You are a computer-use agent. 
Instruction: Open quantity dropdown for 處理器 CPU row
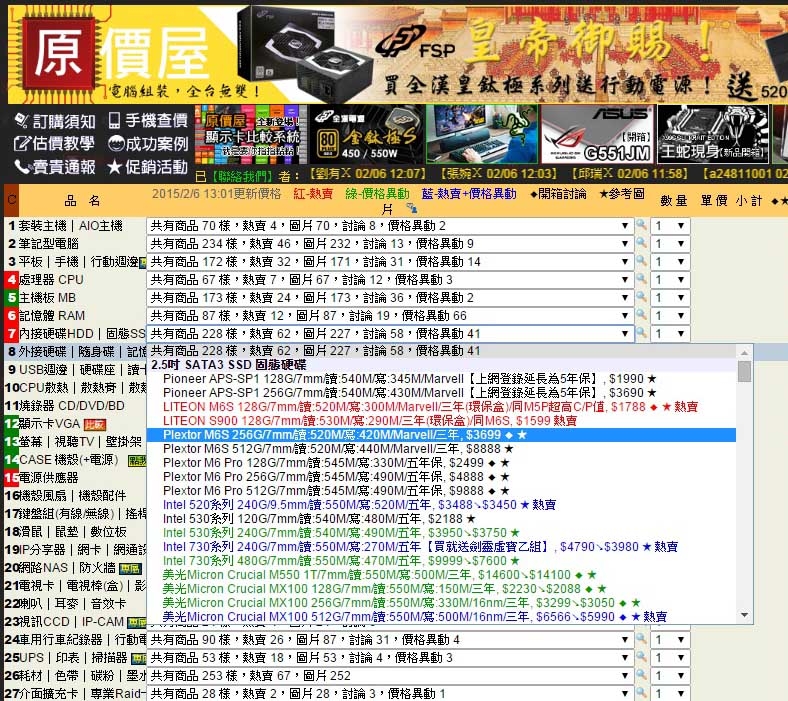pos(670,280)
